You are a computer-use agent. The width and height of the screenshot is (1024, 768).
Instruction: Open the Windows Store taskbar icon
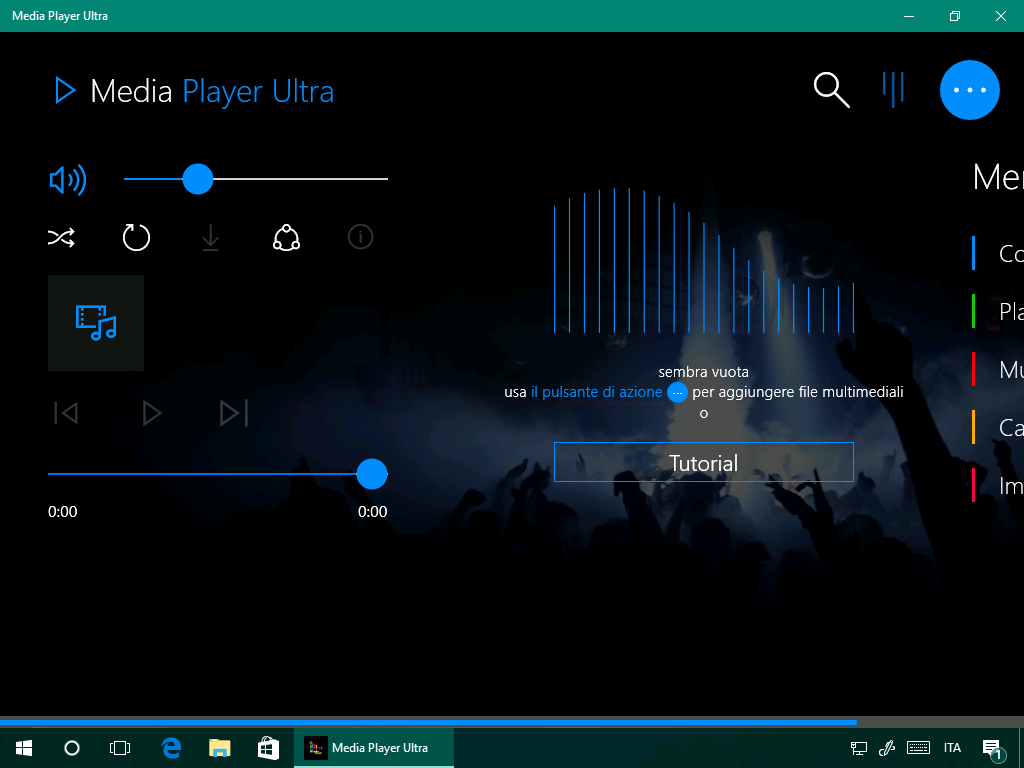tap(268, 748)
